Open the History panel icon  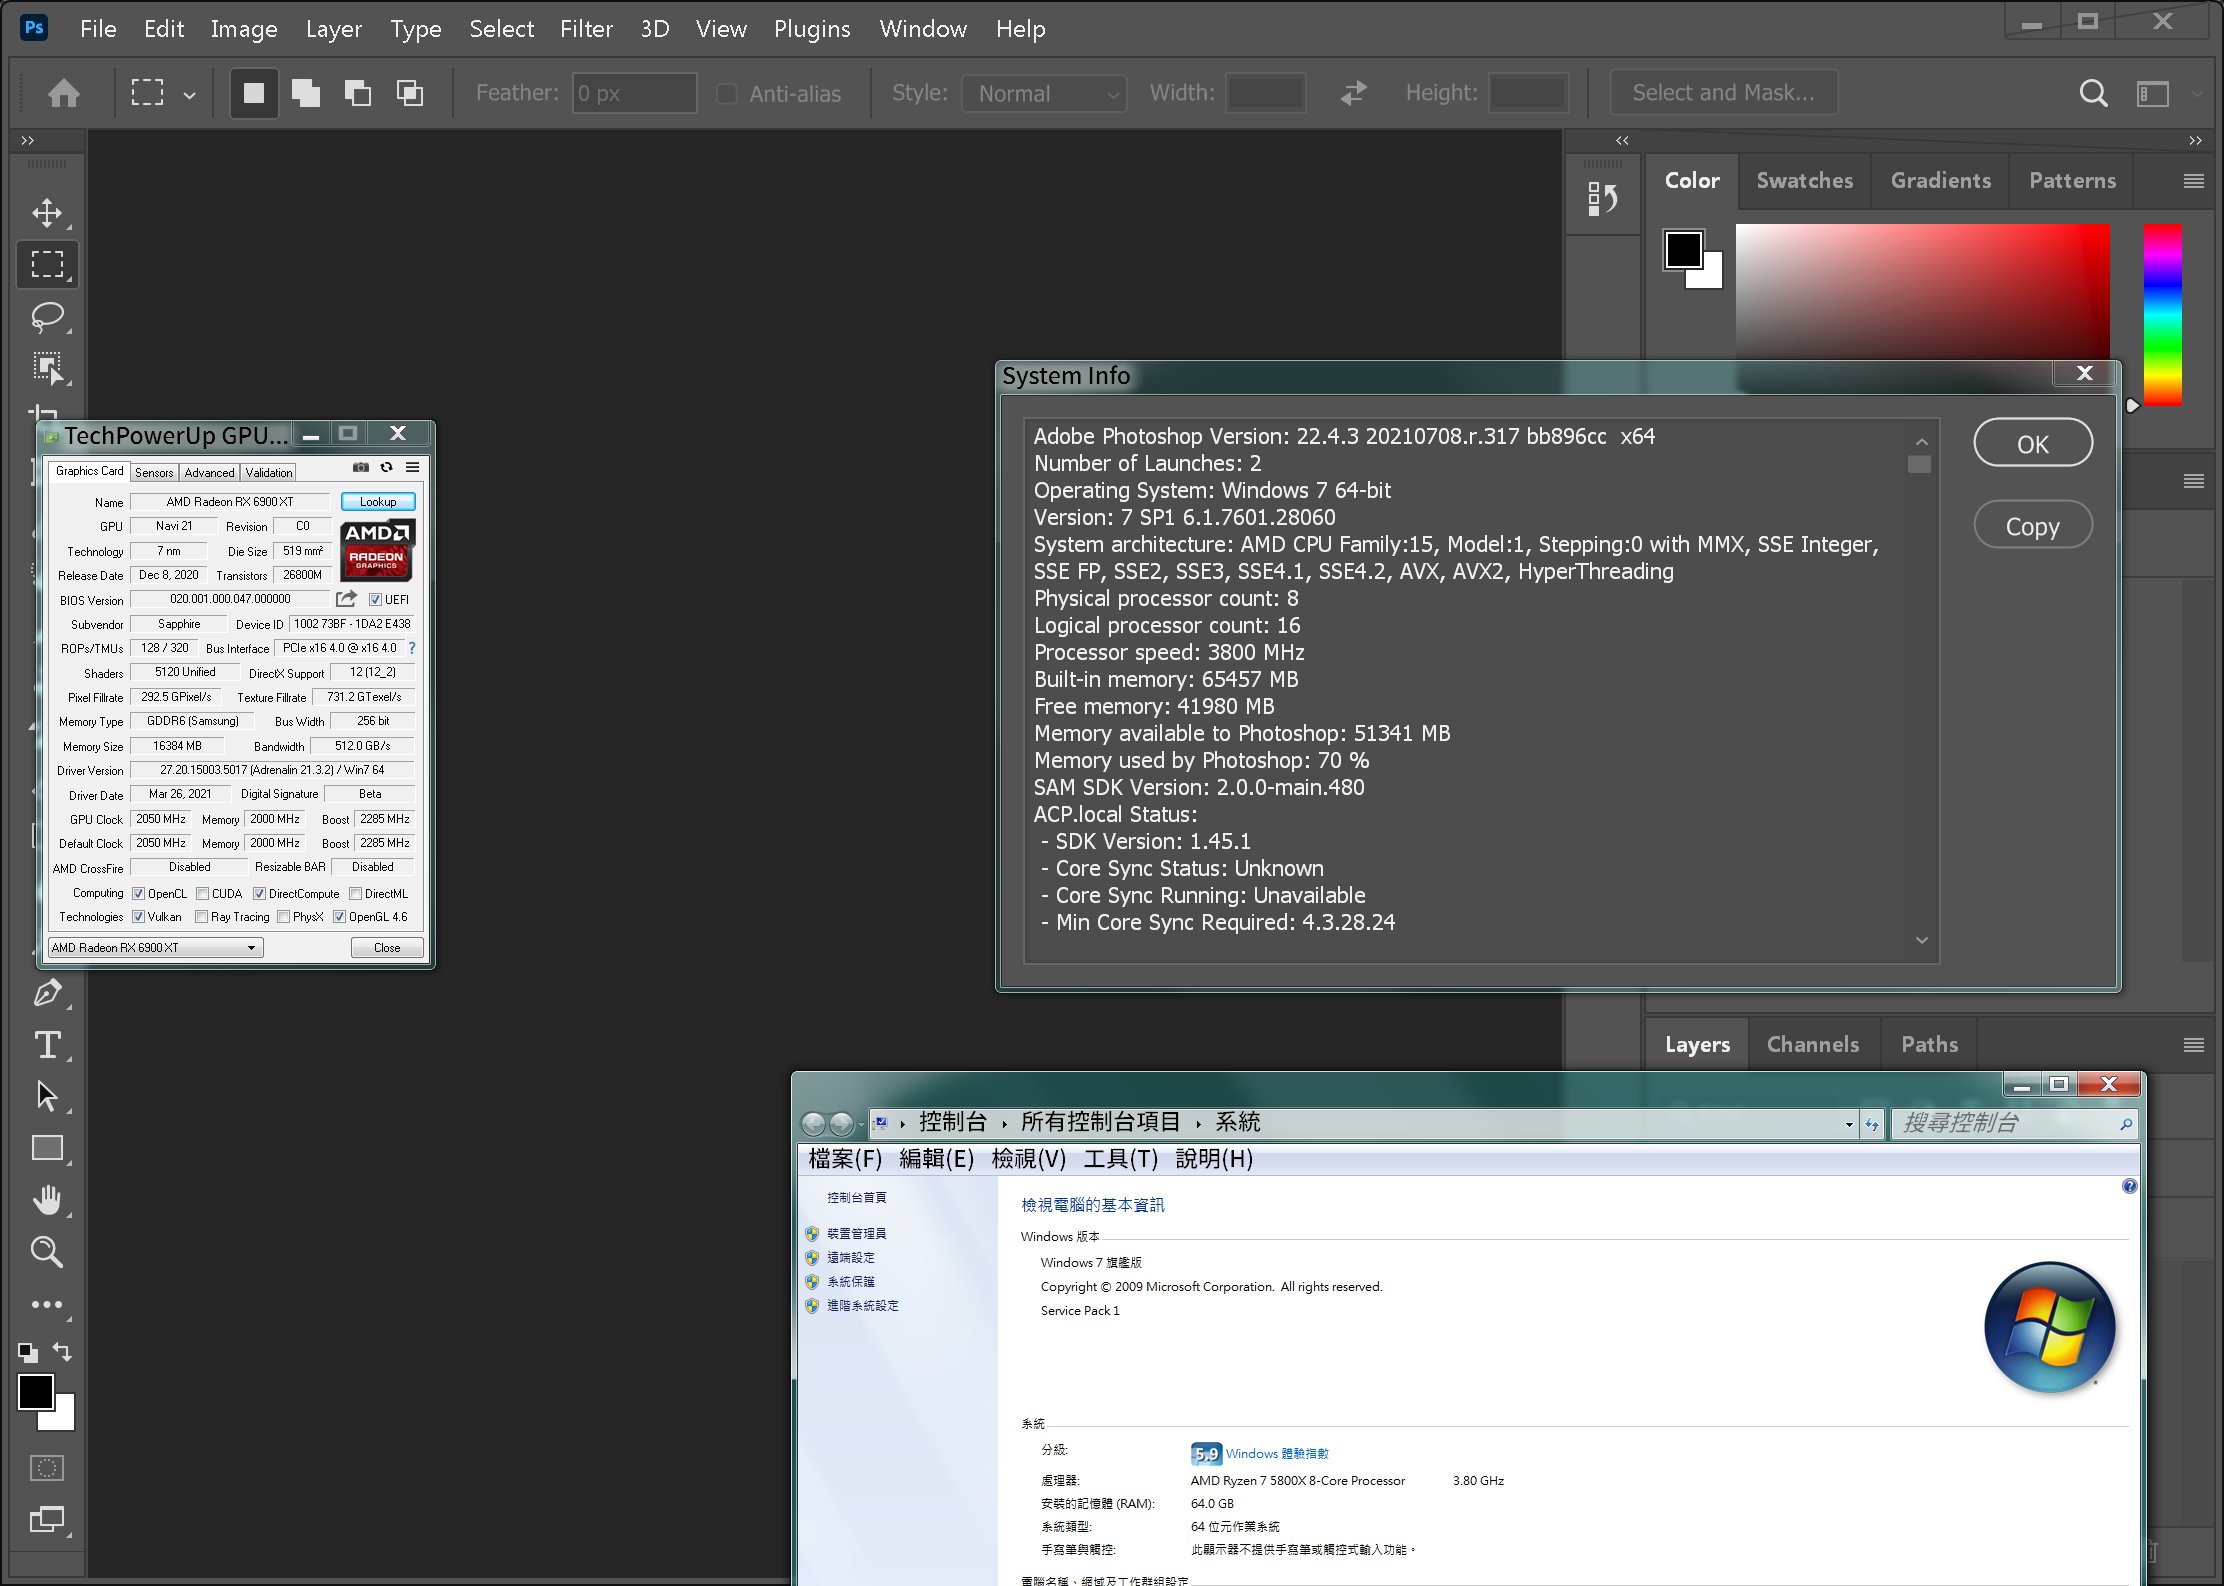pyautogui.click(x=1602, y=198)
